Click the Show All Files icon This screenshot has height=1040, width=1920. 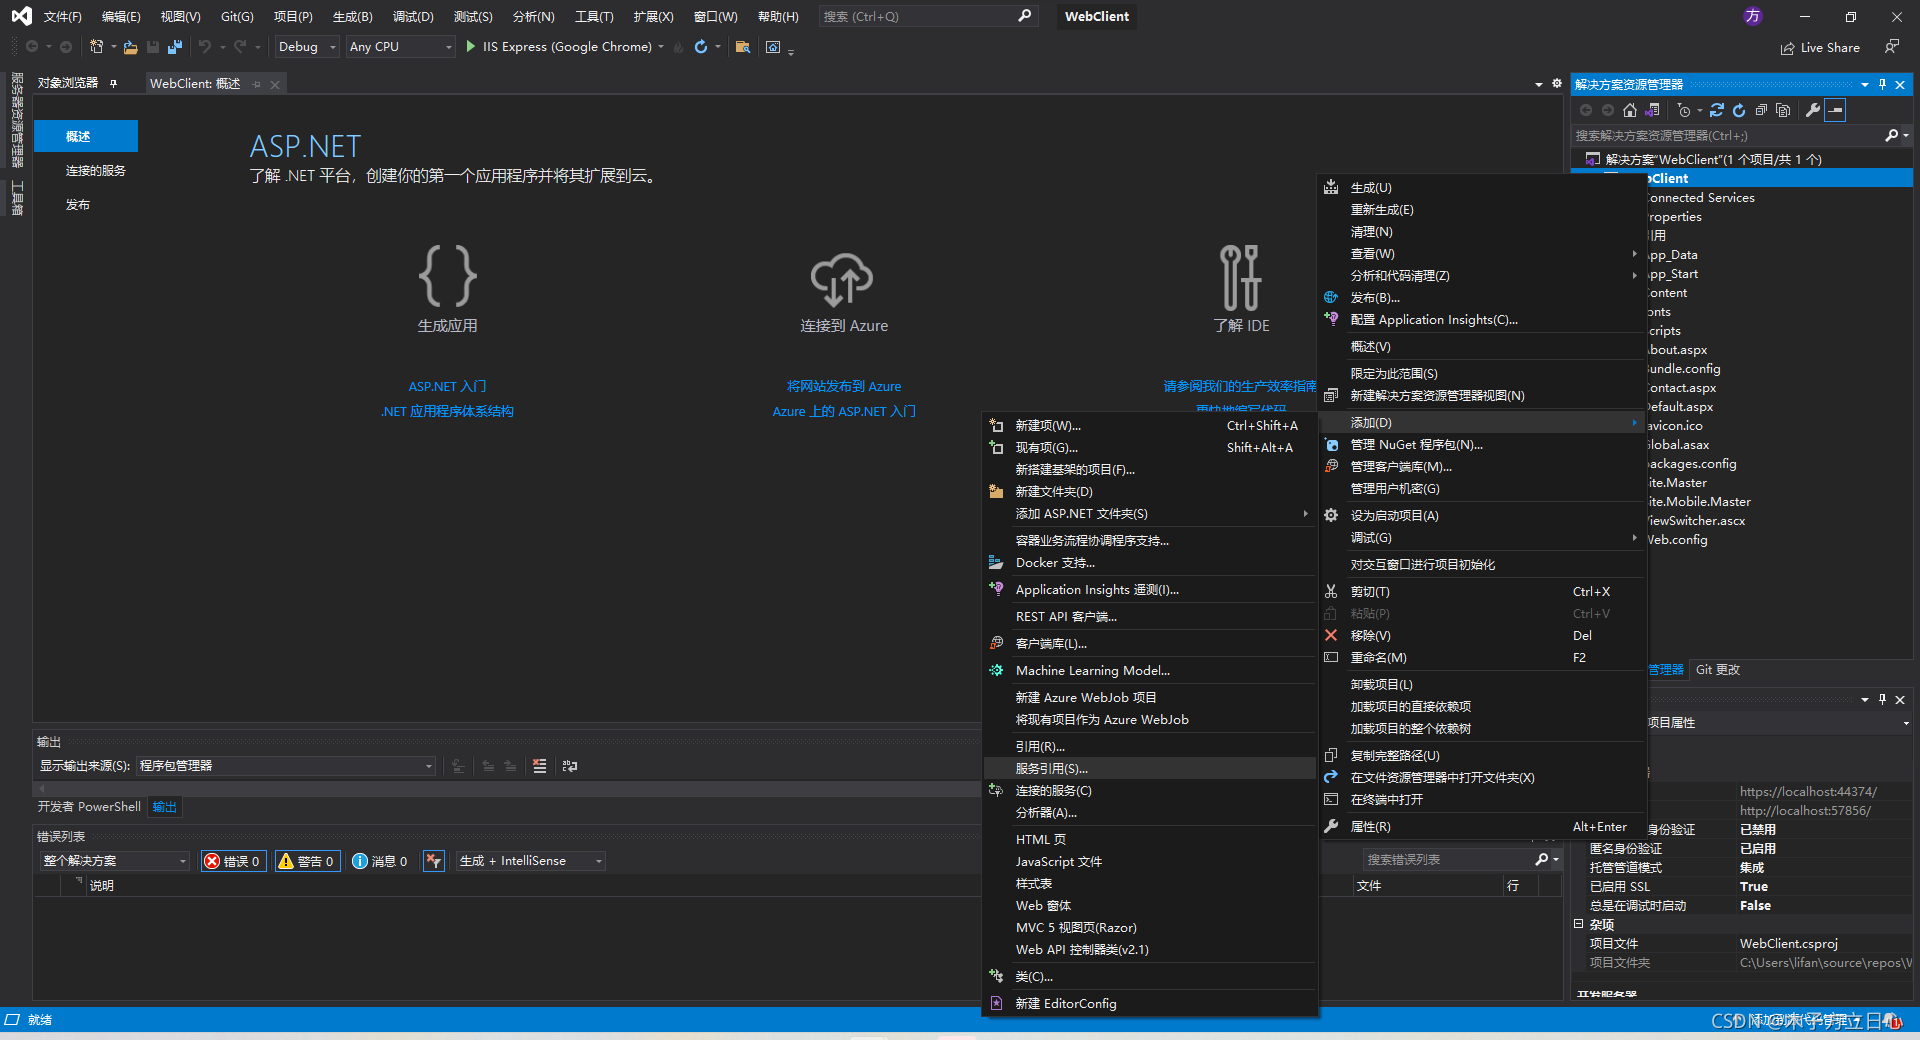pyautogui.click(x=1783, y=110)
